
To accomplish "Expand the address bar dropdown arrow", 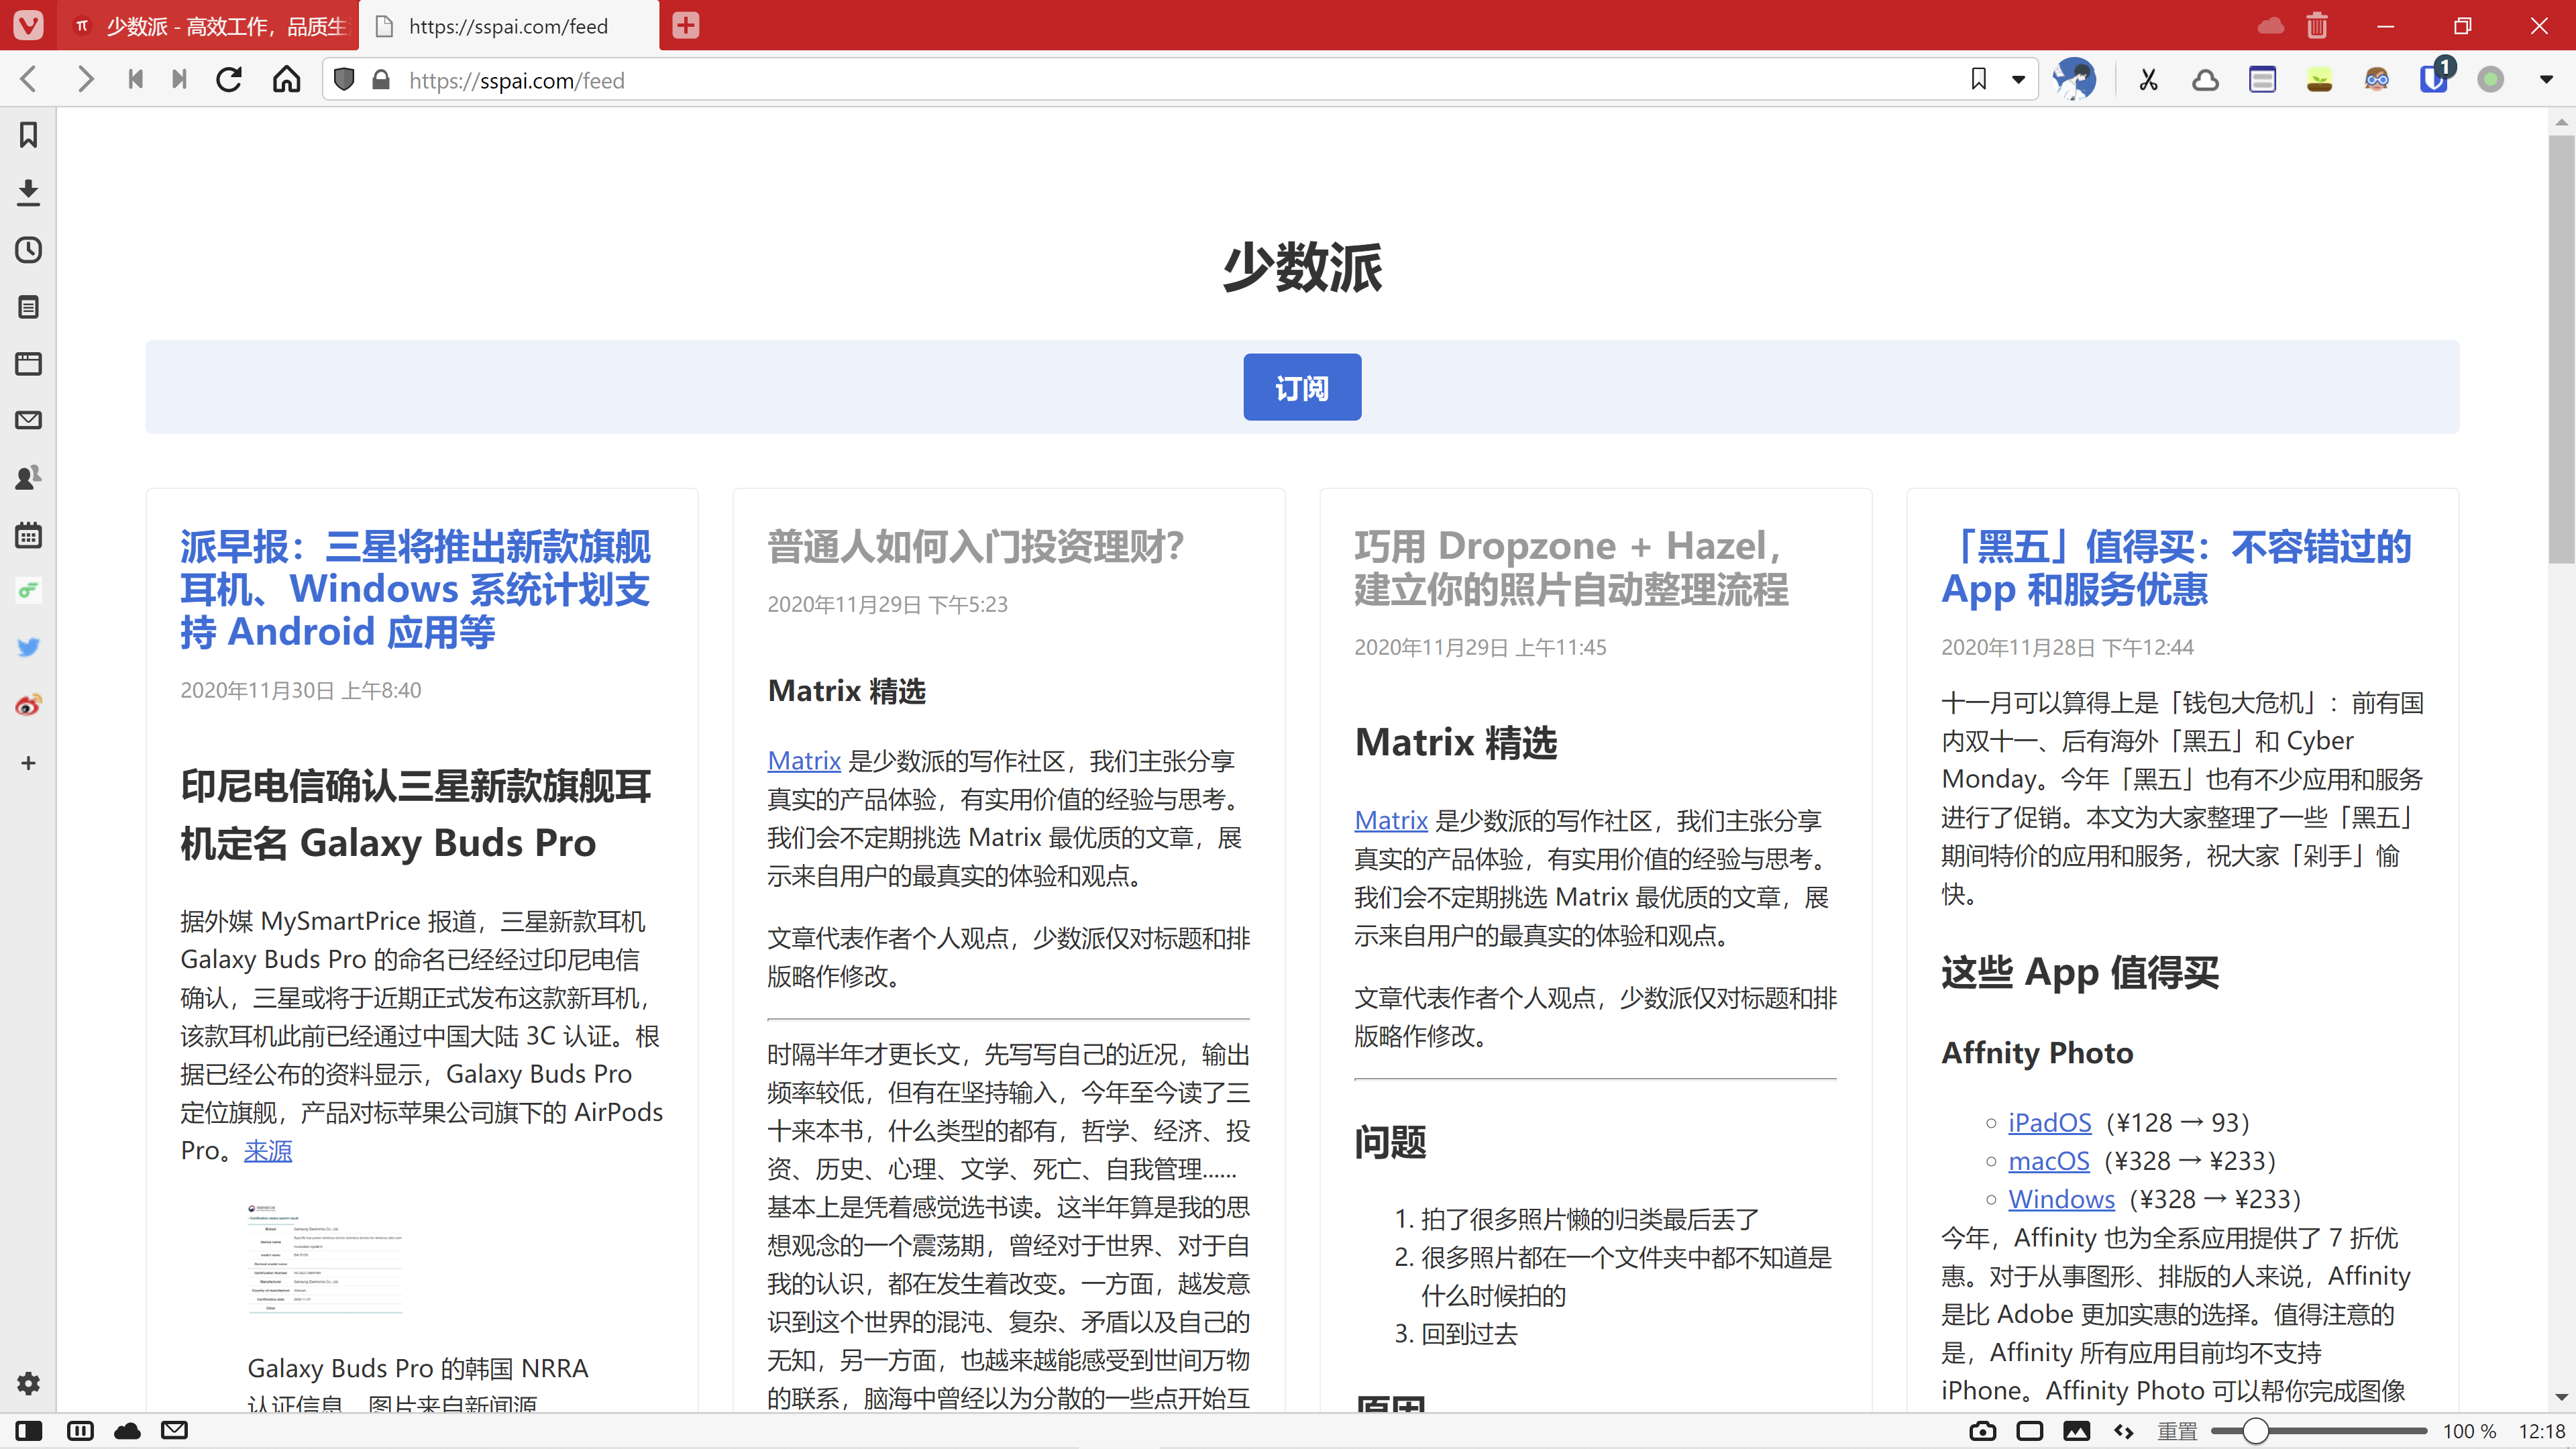I will (2019, 80).
